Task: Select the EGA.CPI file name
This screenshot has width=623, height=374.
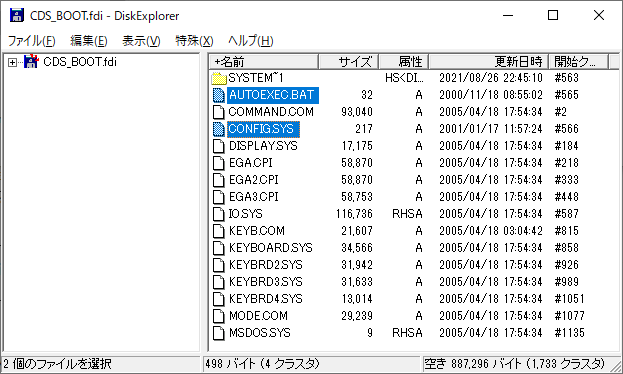Action: point(251,163)
